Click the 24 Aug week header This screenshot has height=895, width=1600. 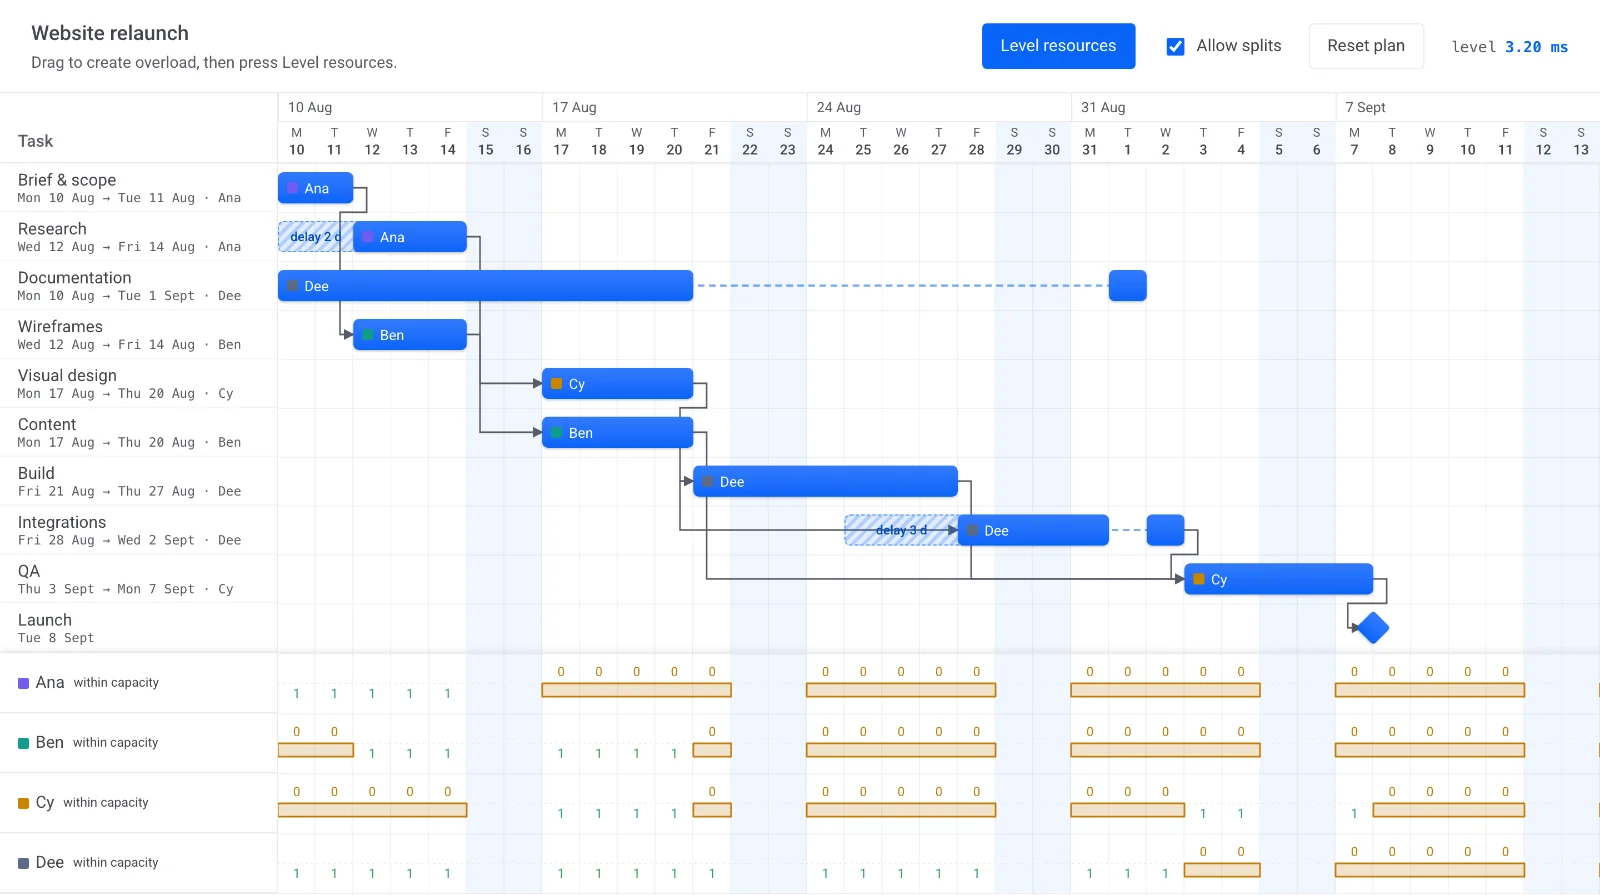939,107
